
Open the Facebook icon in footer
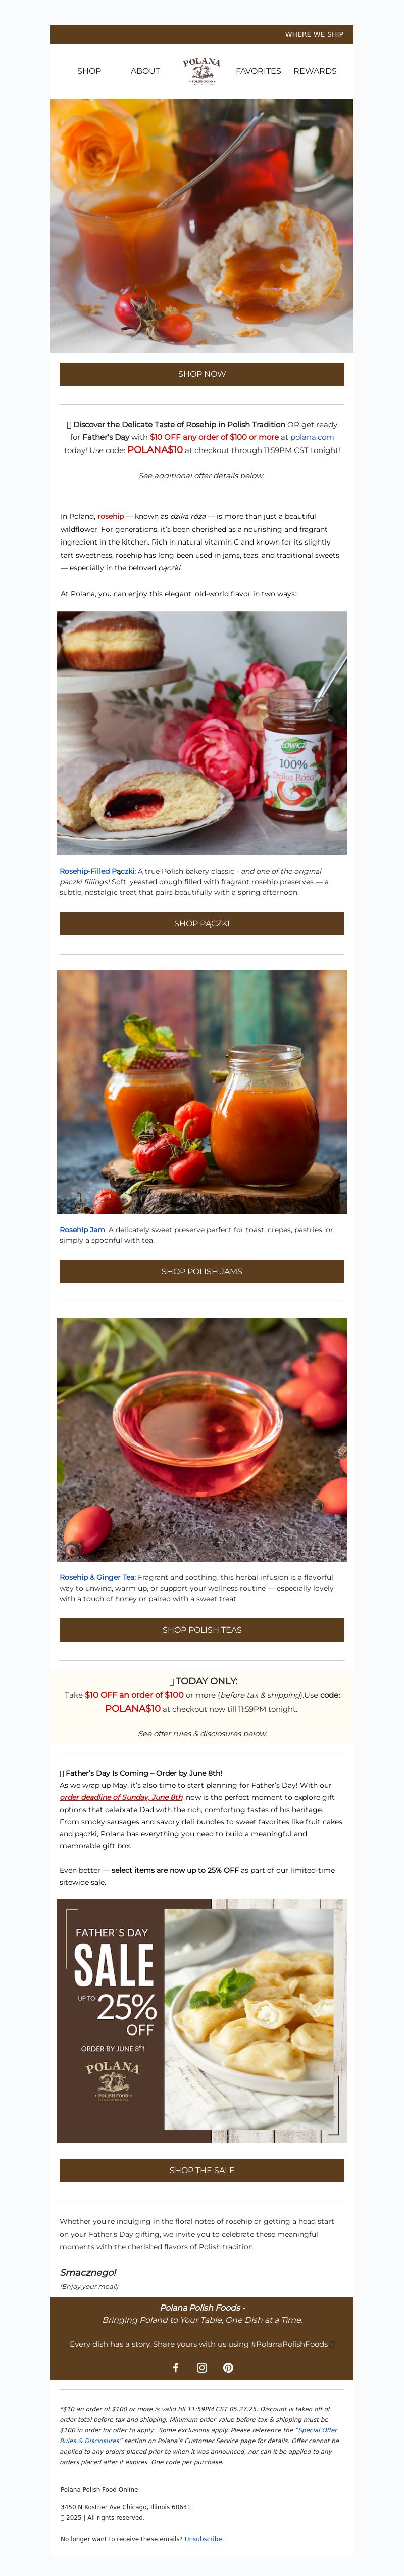click(176, 2367)
